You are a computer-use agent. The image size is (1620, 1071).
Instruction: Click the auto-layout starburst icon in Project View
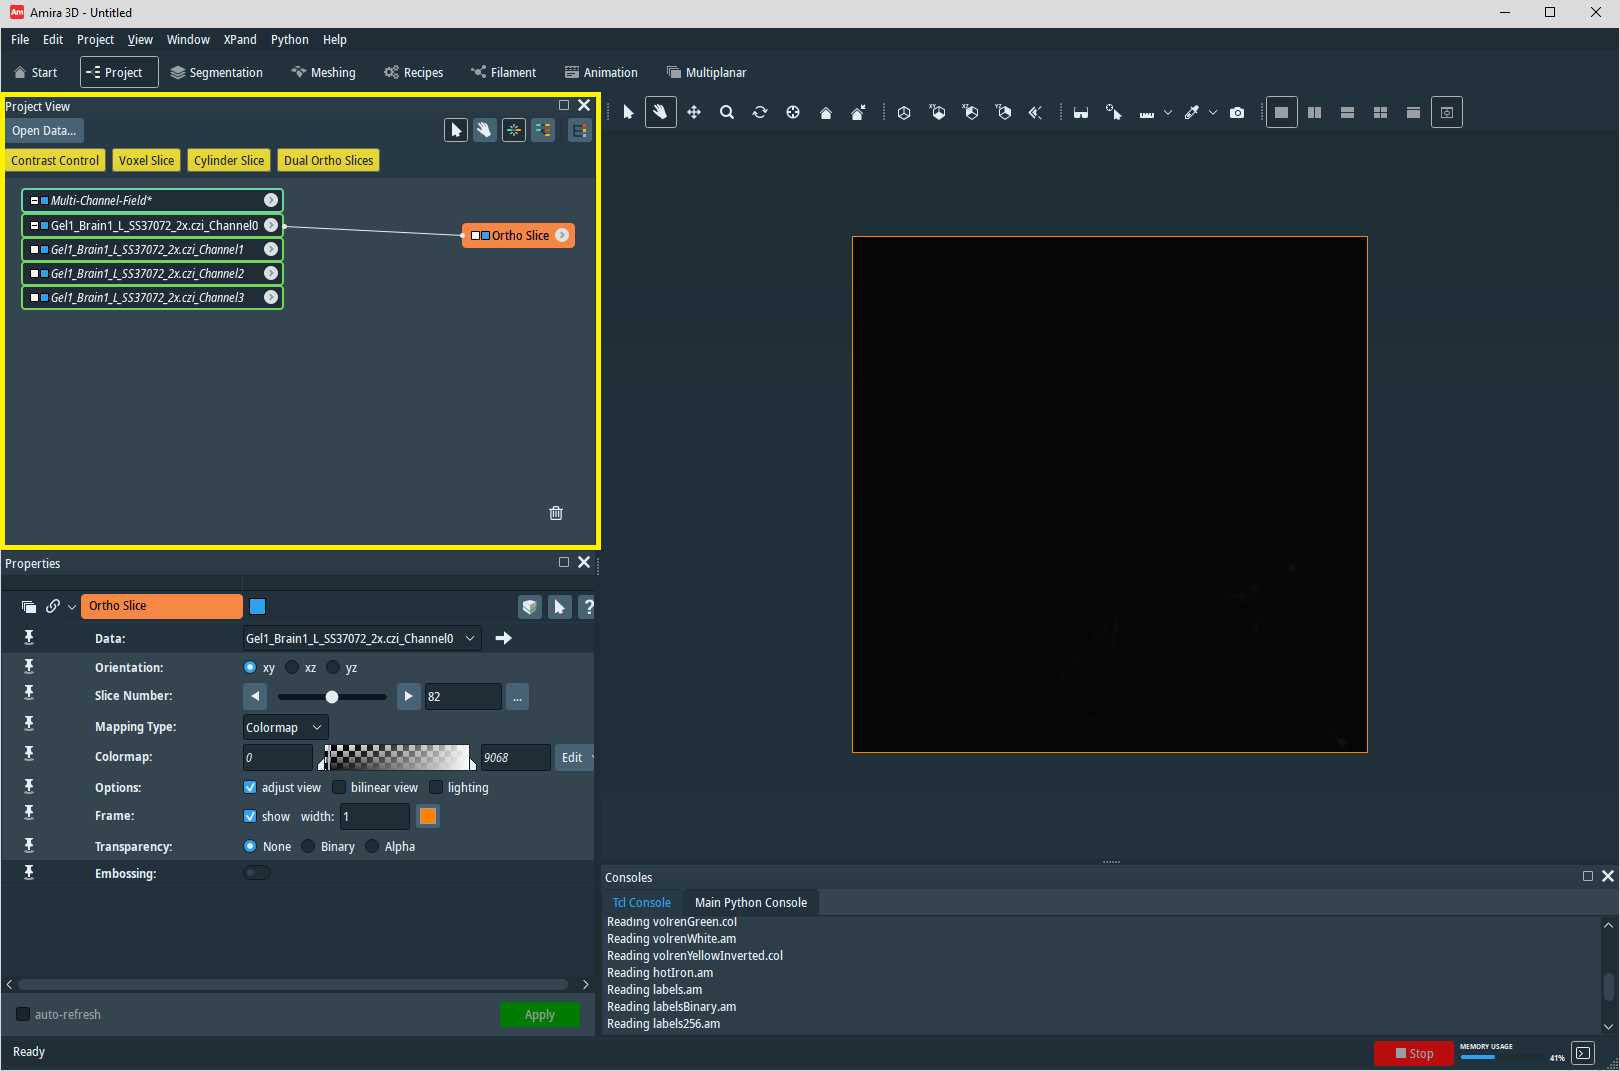pyautogui.click(x=514, y=130)
